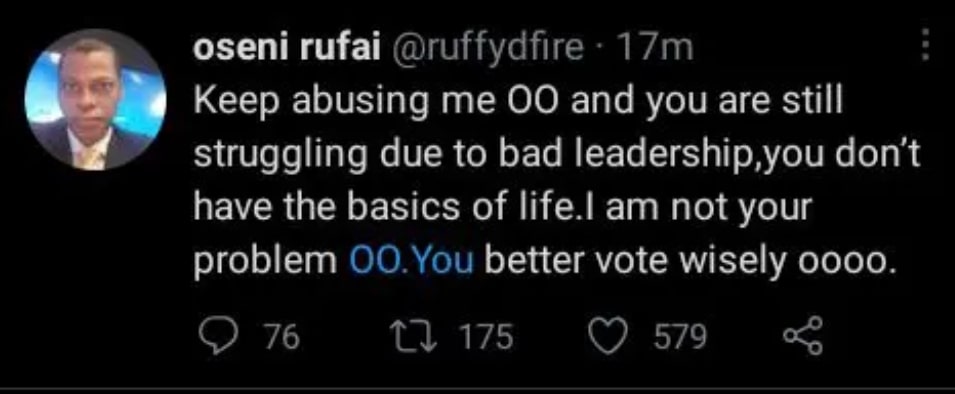Click the word "problem" in the tweet
The image size is (955, 394).
click(267, 262)
